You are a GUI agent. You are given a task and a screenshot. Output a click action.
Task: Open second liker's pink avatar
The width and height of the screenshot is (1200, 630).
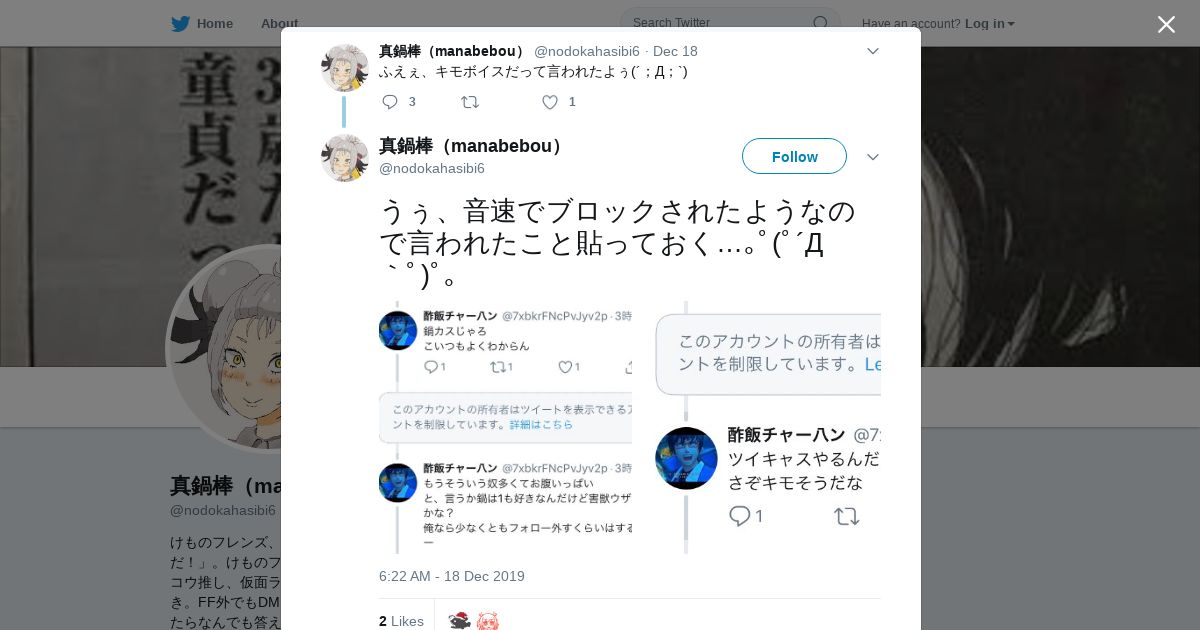(487, 621)
